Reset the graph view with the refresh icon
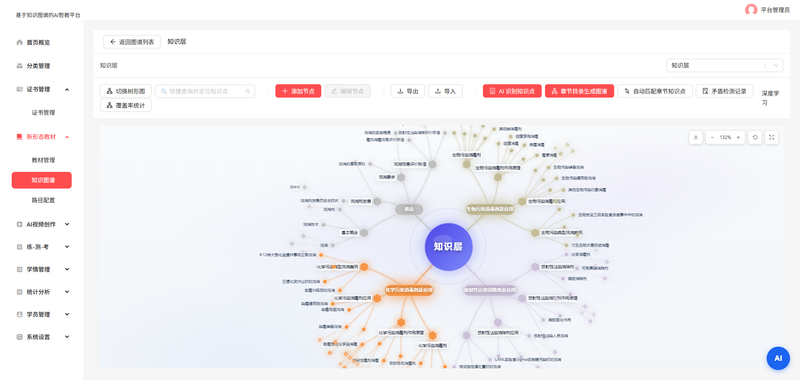The width and height of the screenshot is (800, 380). pyautogui.click(x=755, y=138)
